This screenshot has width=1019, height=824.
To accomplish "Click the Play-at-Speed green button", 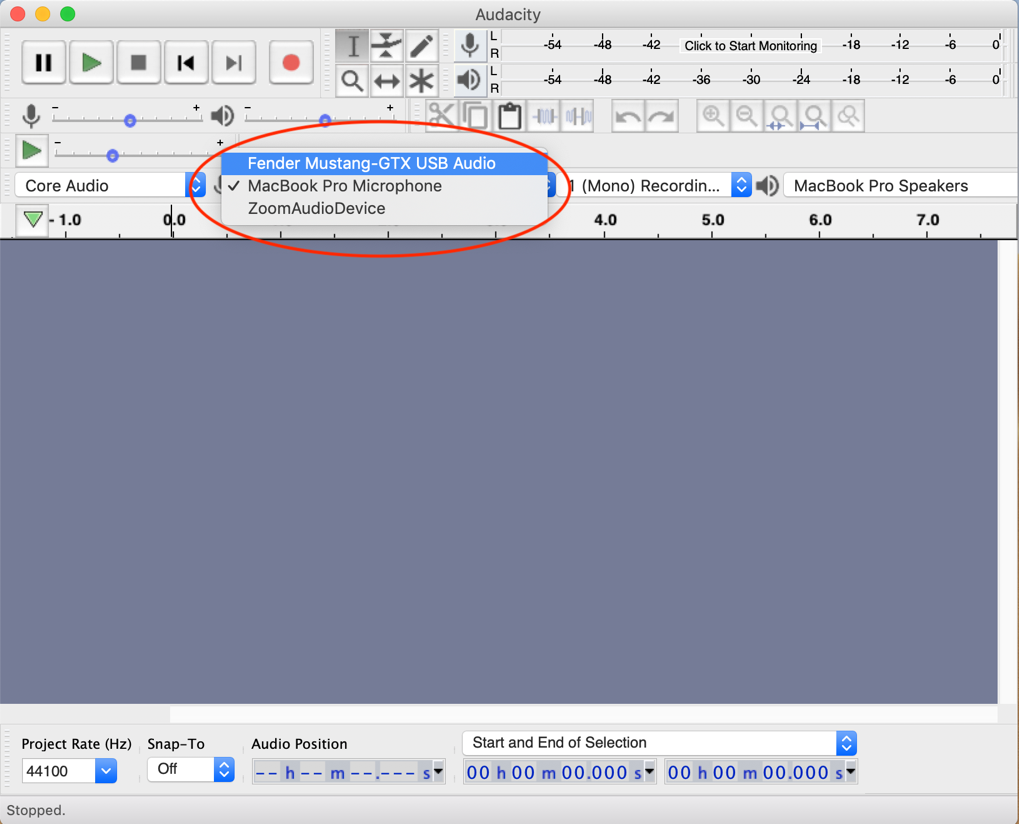I will tap(31, 151).
